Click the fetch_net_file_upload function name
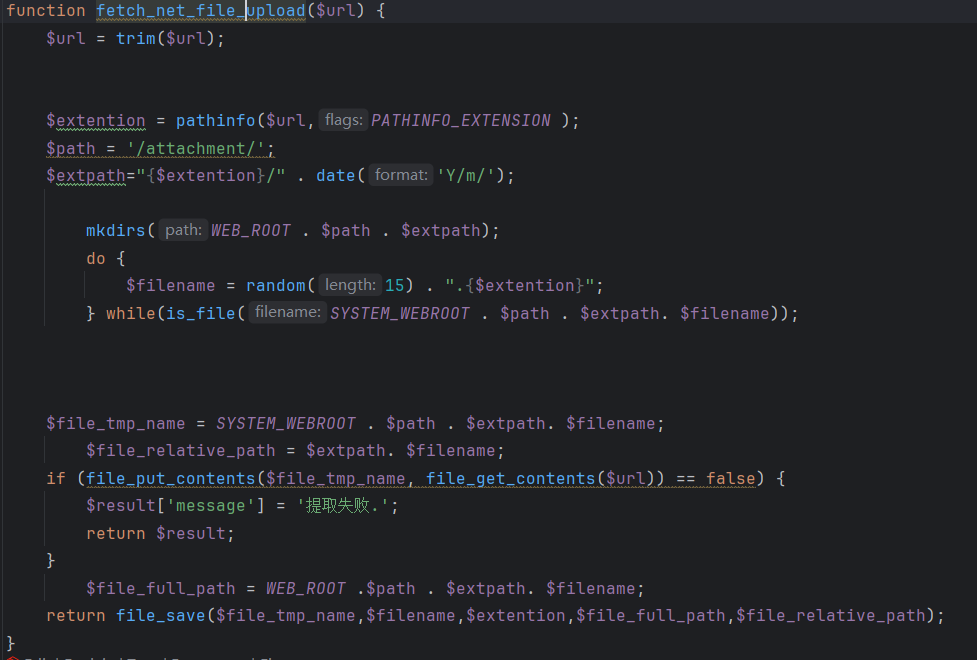This screenshot has width=977, height=660. point(200,11)
